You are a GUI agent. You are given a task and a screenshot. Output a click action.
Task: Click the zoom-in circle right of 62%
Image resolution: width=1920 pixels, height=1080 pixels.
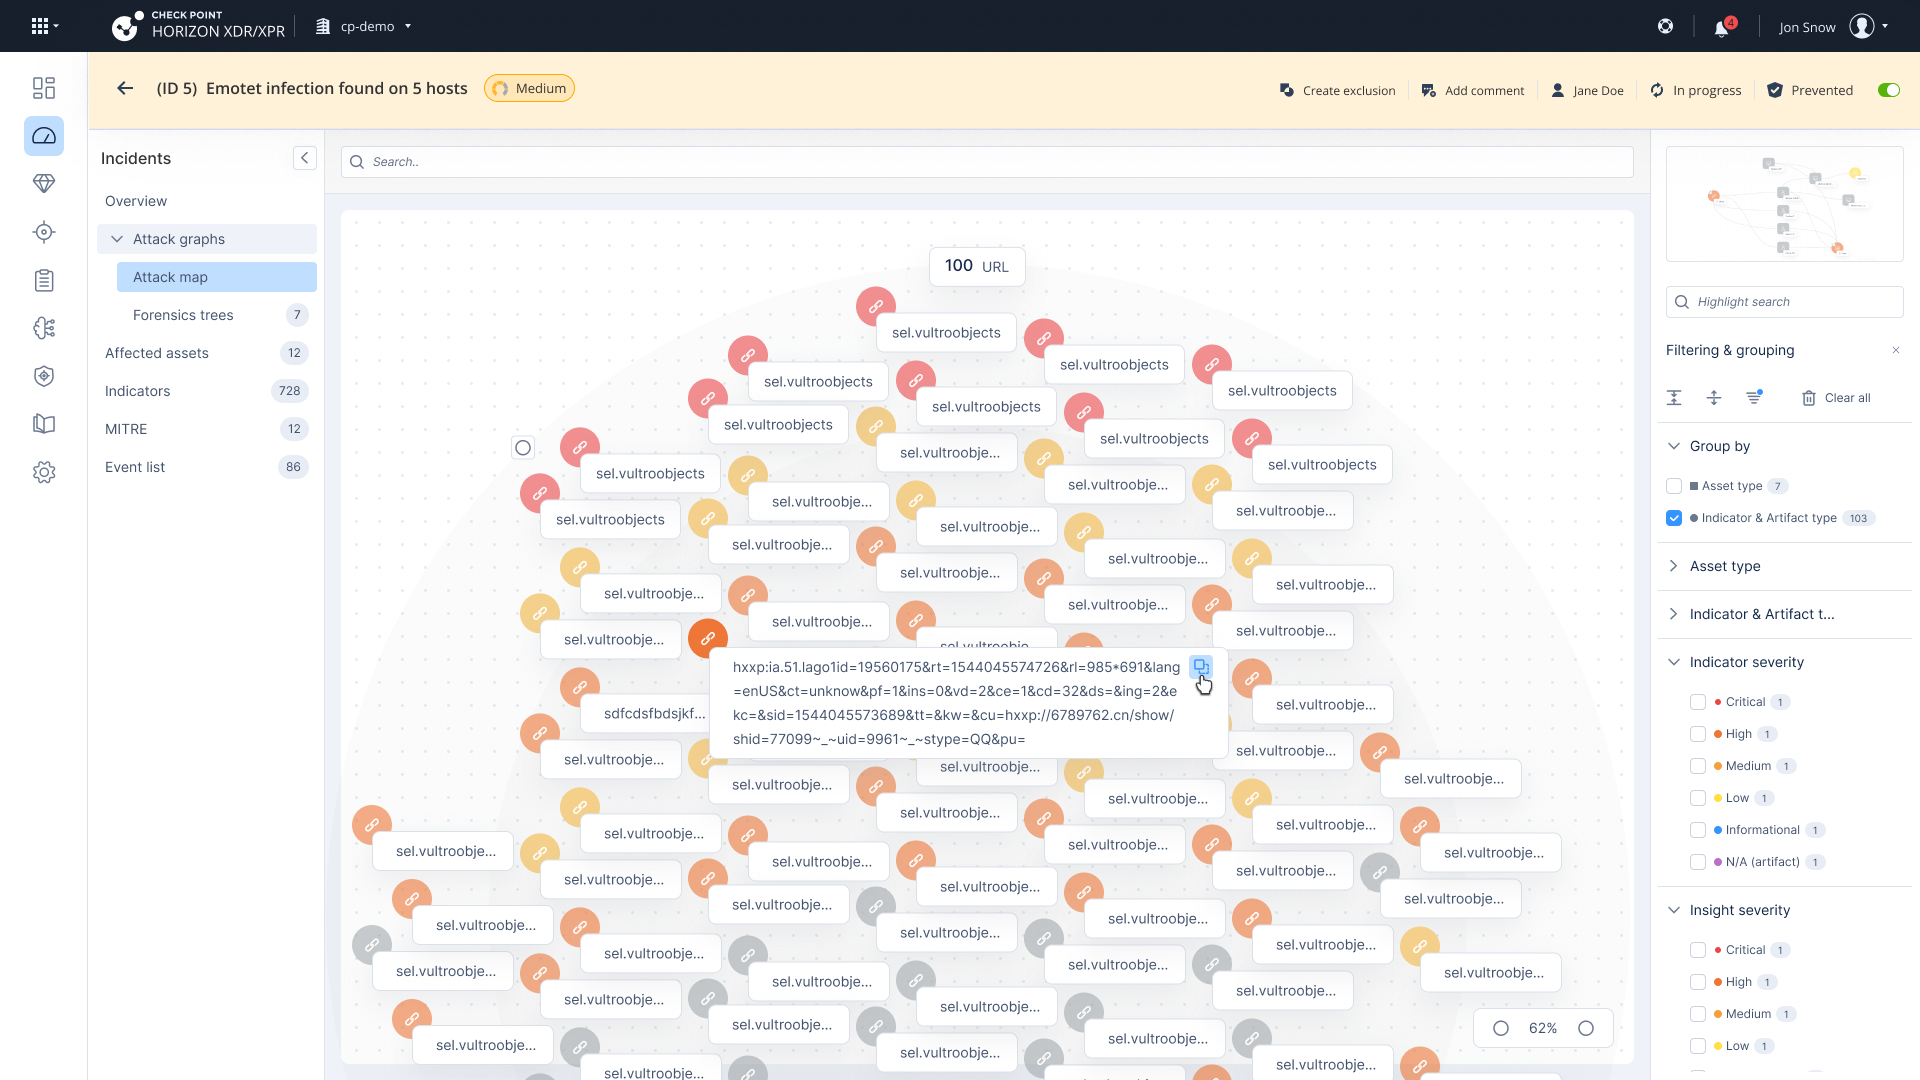click(x=1586, y=1028)
